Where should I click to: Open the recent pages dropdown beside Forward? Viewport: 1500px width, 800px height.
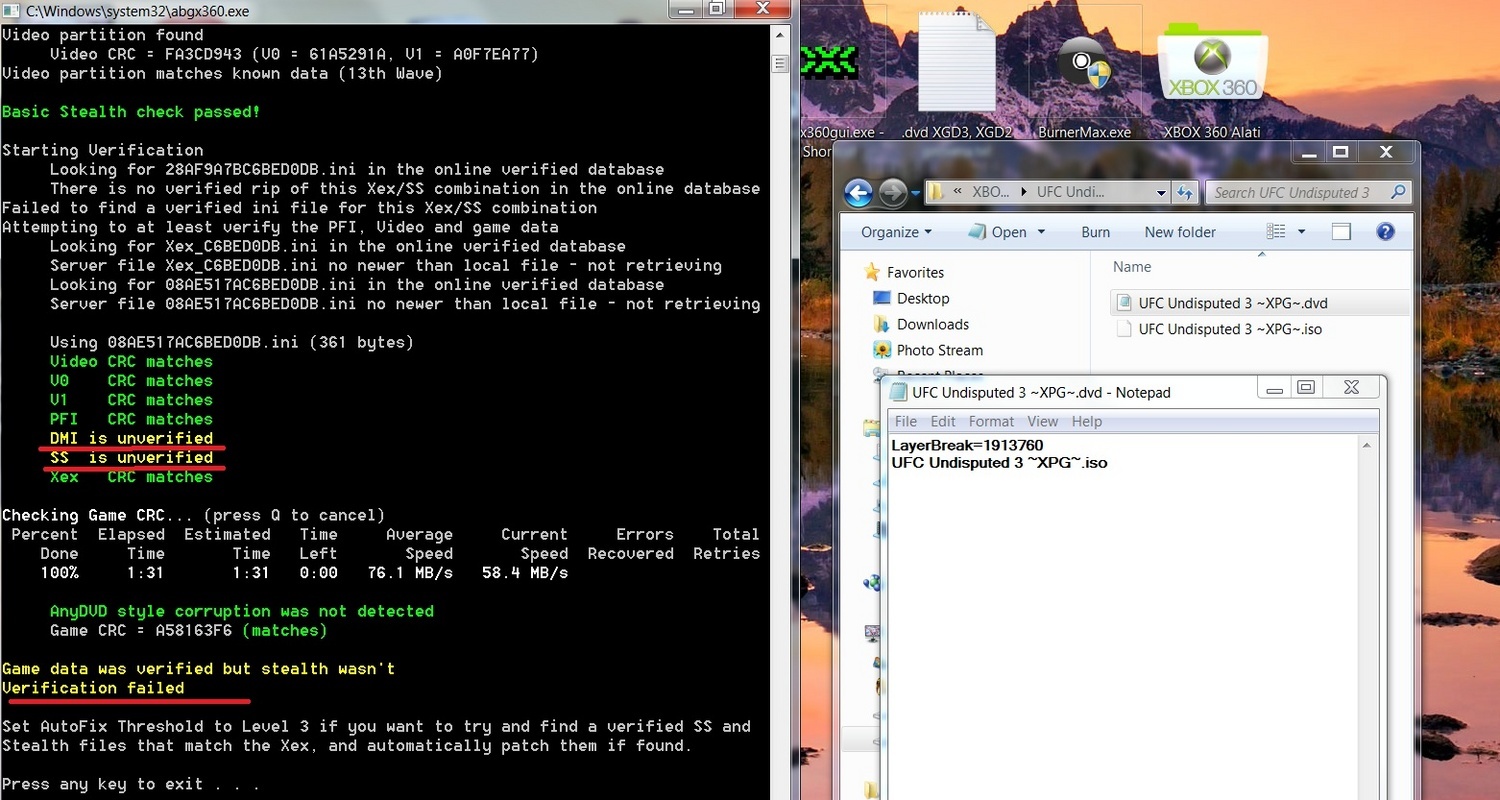point(915,194)
